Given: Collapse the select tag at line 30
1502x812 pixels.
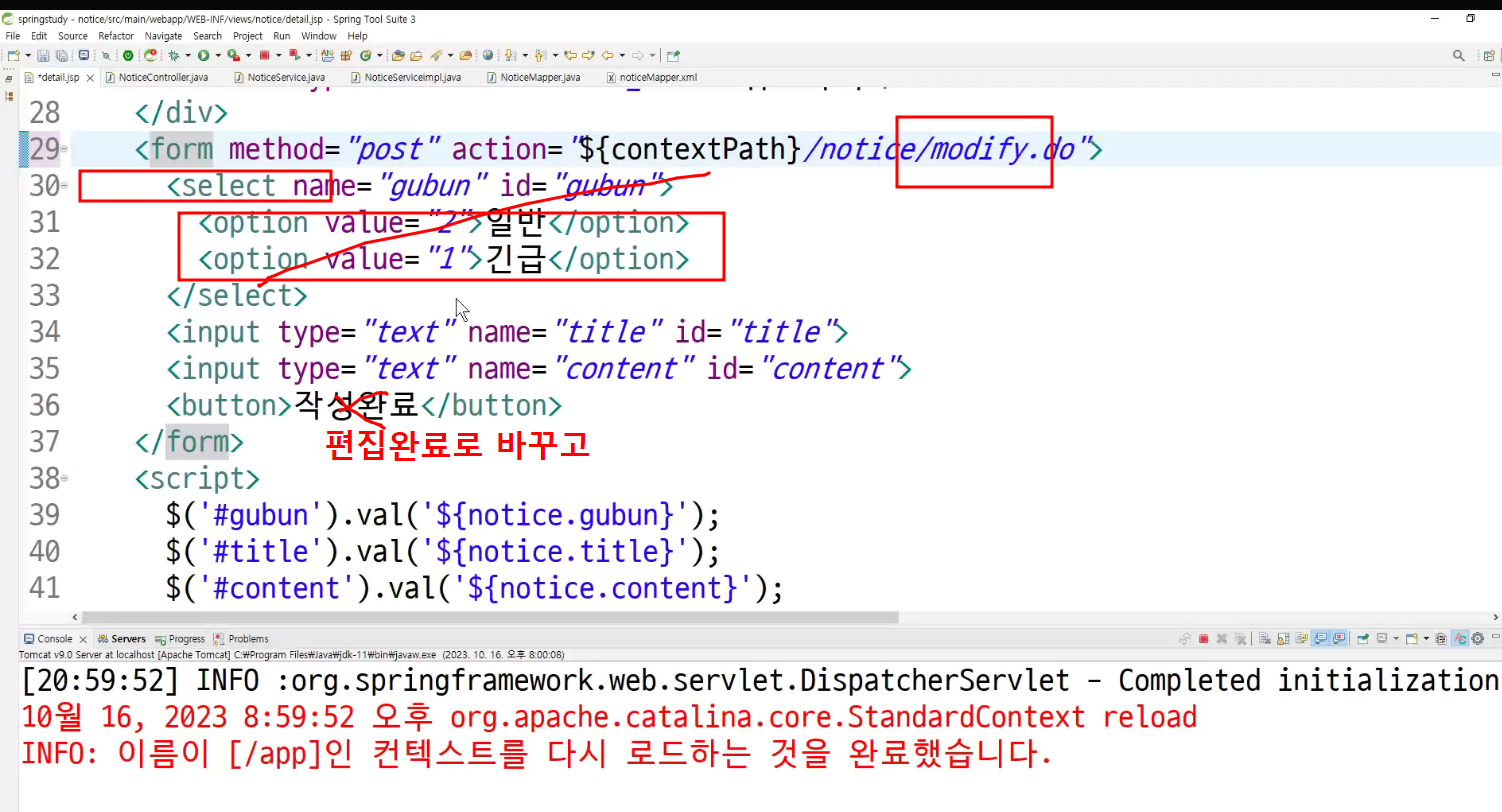Looking at the screenshot, I should point(65,186).
